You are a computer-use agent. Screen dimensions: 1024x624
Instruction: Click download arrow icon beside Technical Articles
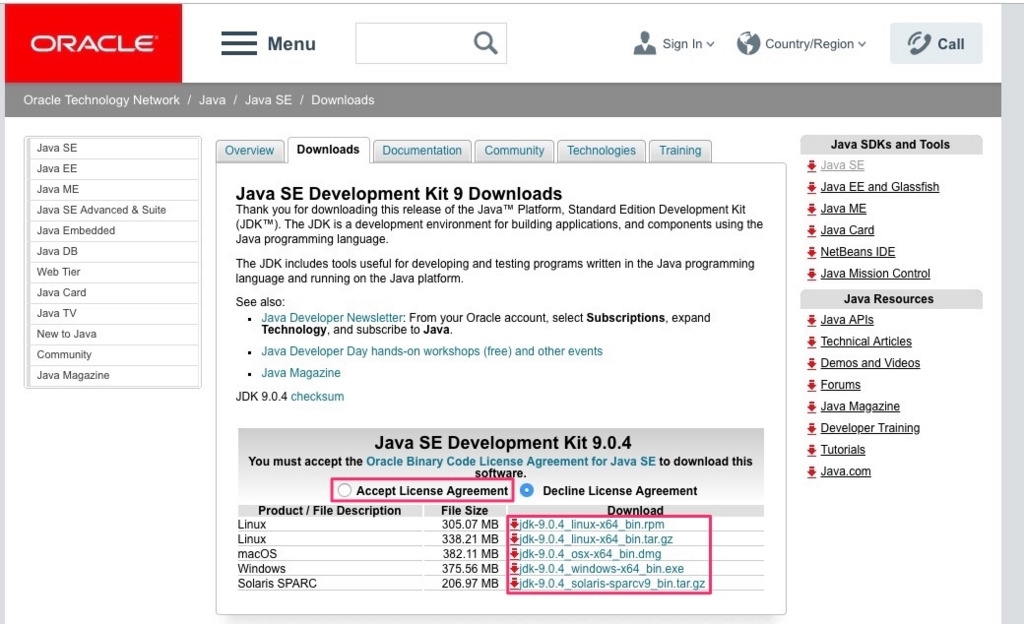click(x=811, y=342)
